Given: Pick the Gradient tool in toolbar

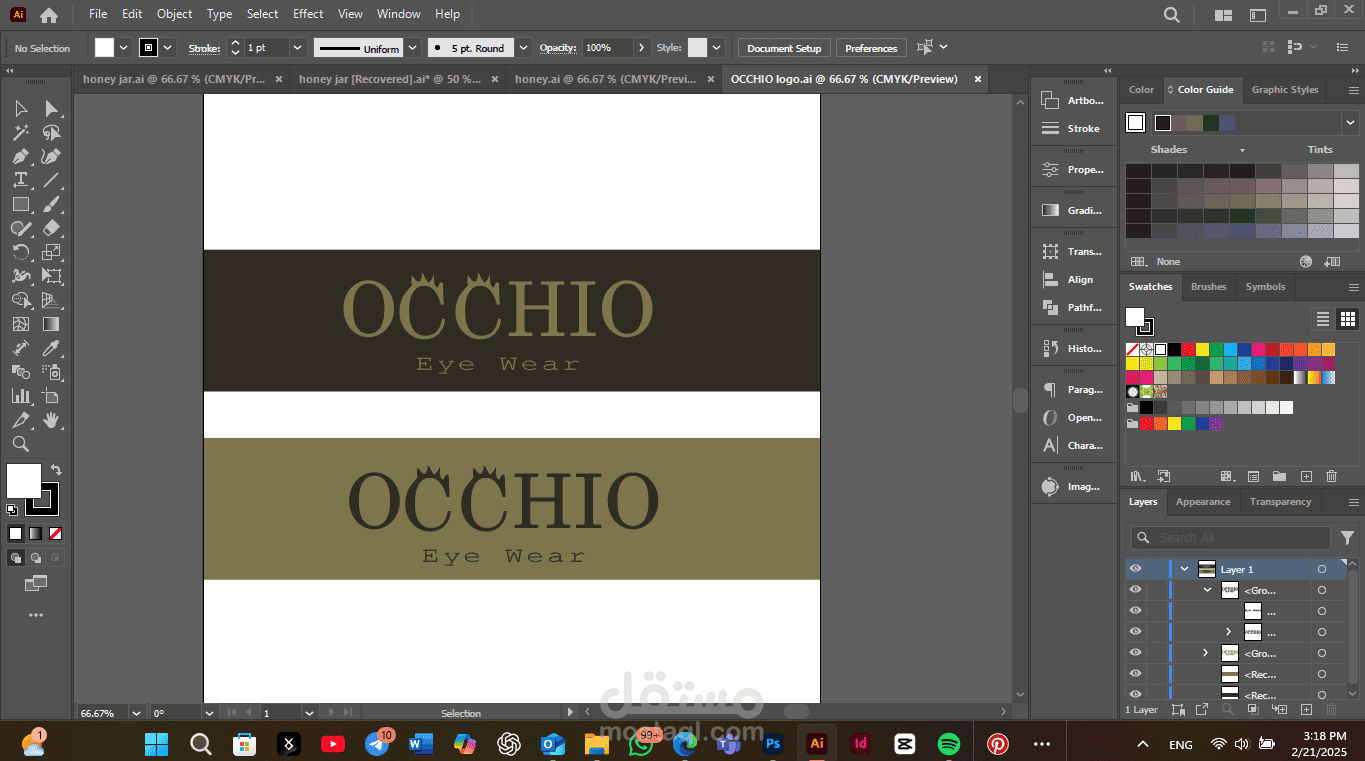Looking at the screenshot, I should [x=51, y=324].
